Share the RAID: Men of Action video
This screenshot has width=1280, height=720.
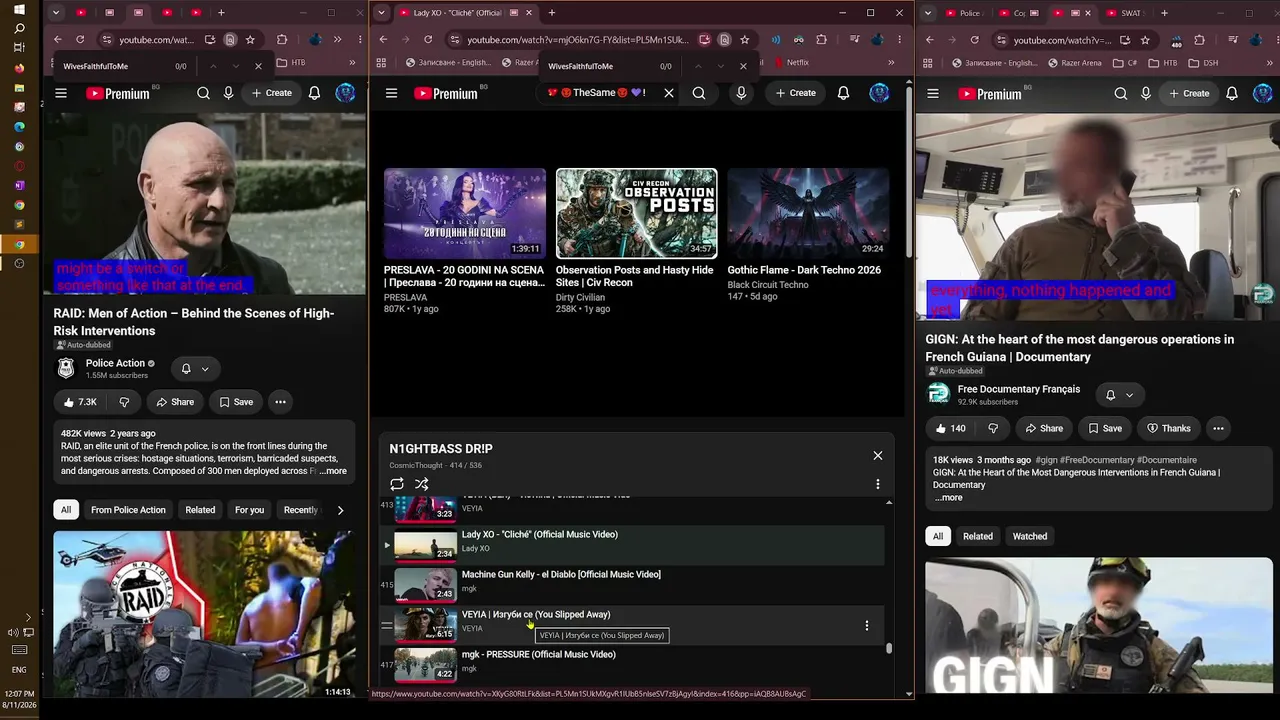click(175, 402)
